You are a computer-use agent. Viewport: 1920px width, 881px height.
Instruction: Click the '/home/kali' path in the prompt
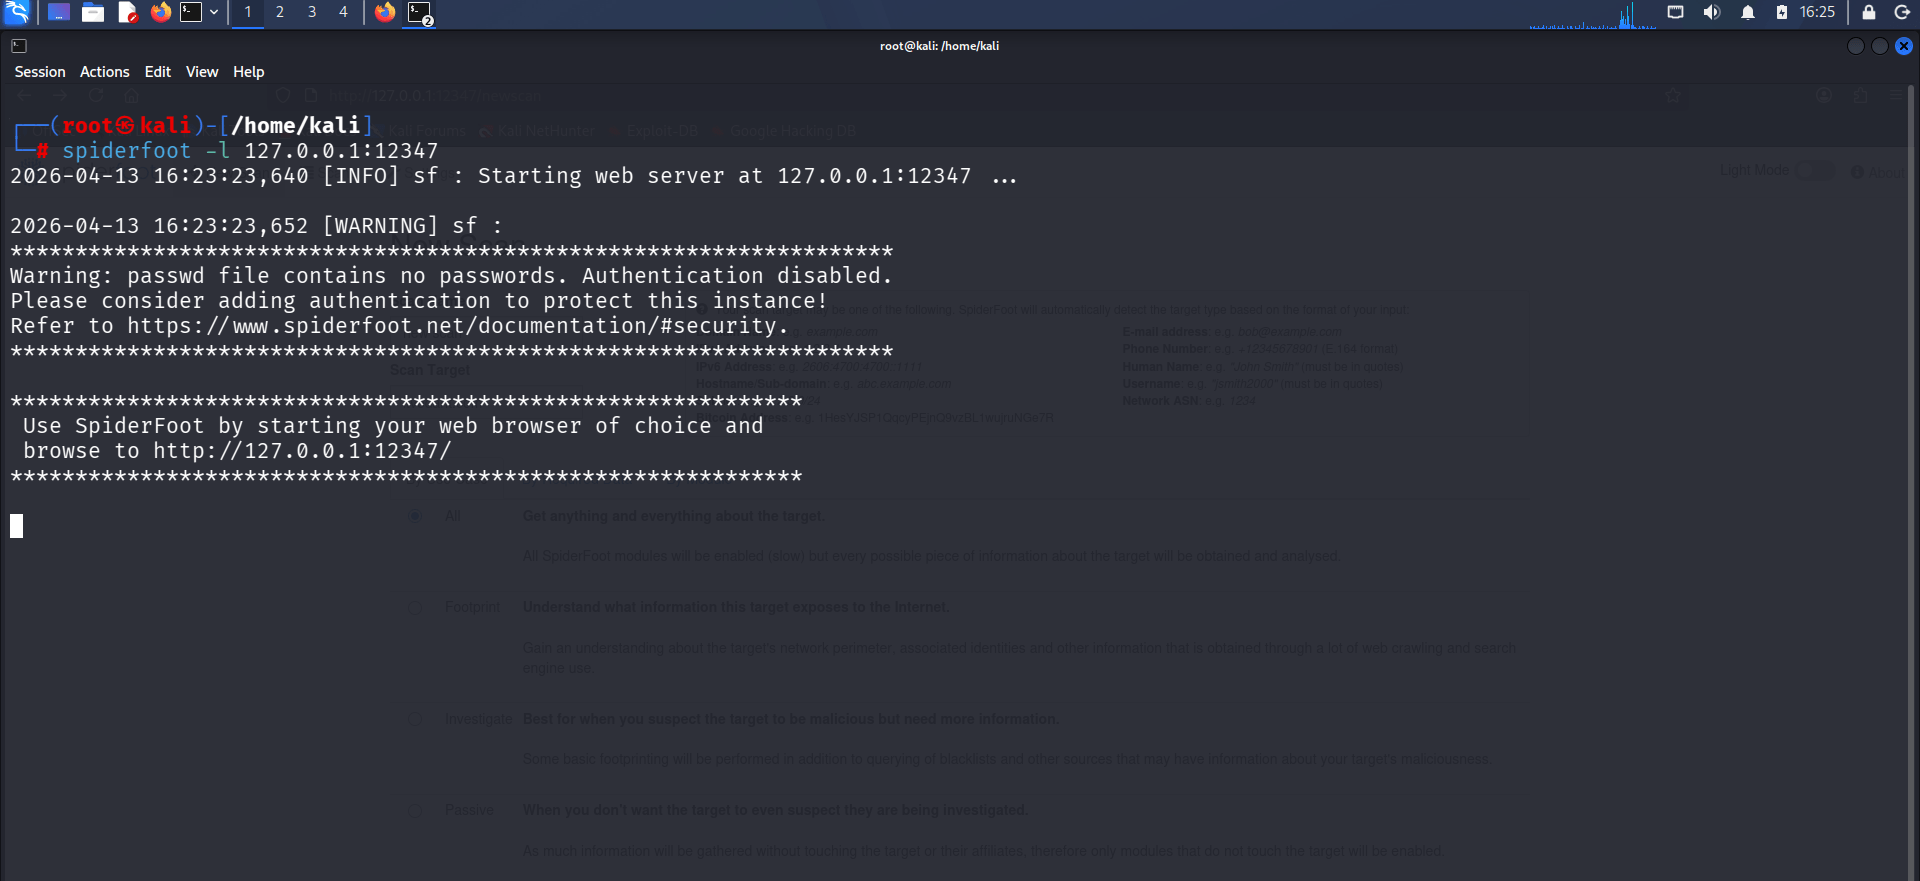(296, 126)
